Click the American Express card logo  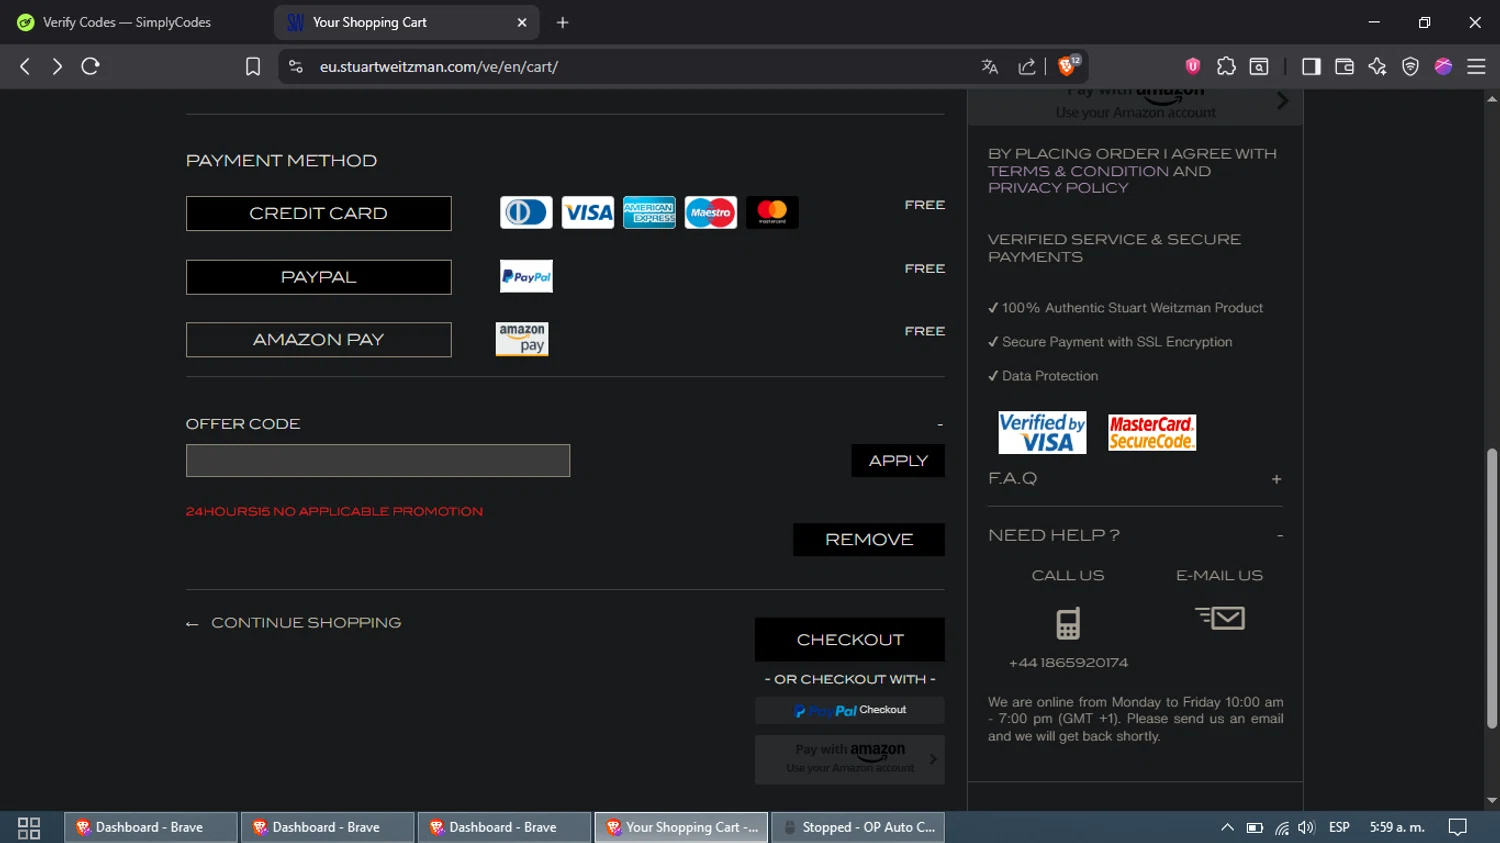649,212
